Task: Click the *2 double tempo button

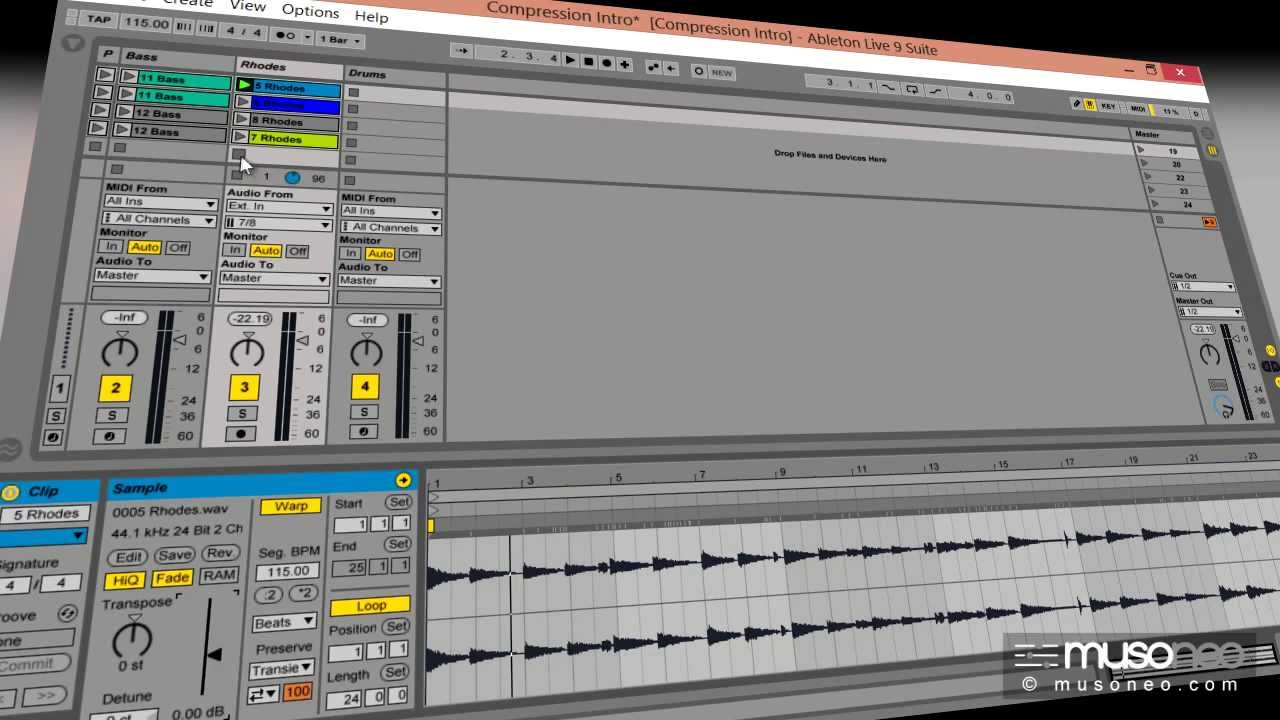Action: pos(302,593)
